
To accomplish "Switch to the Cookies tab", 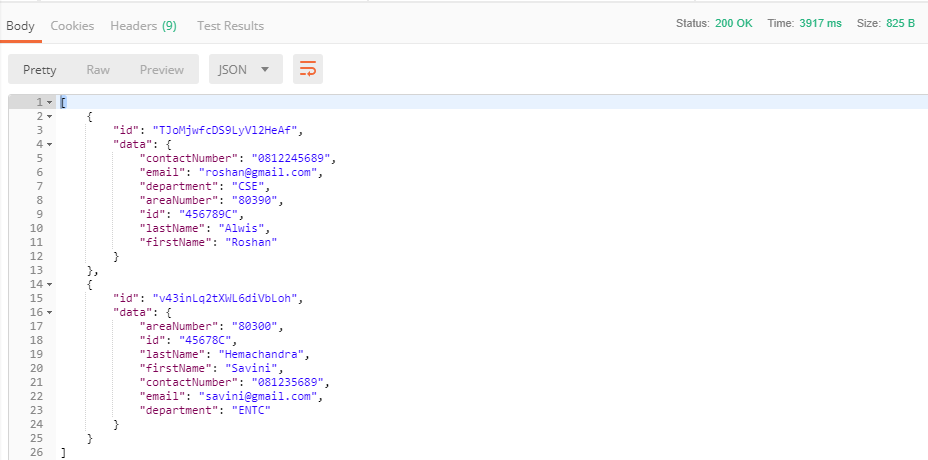I will 72,26.
